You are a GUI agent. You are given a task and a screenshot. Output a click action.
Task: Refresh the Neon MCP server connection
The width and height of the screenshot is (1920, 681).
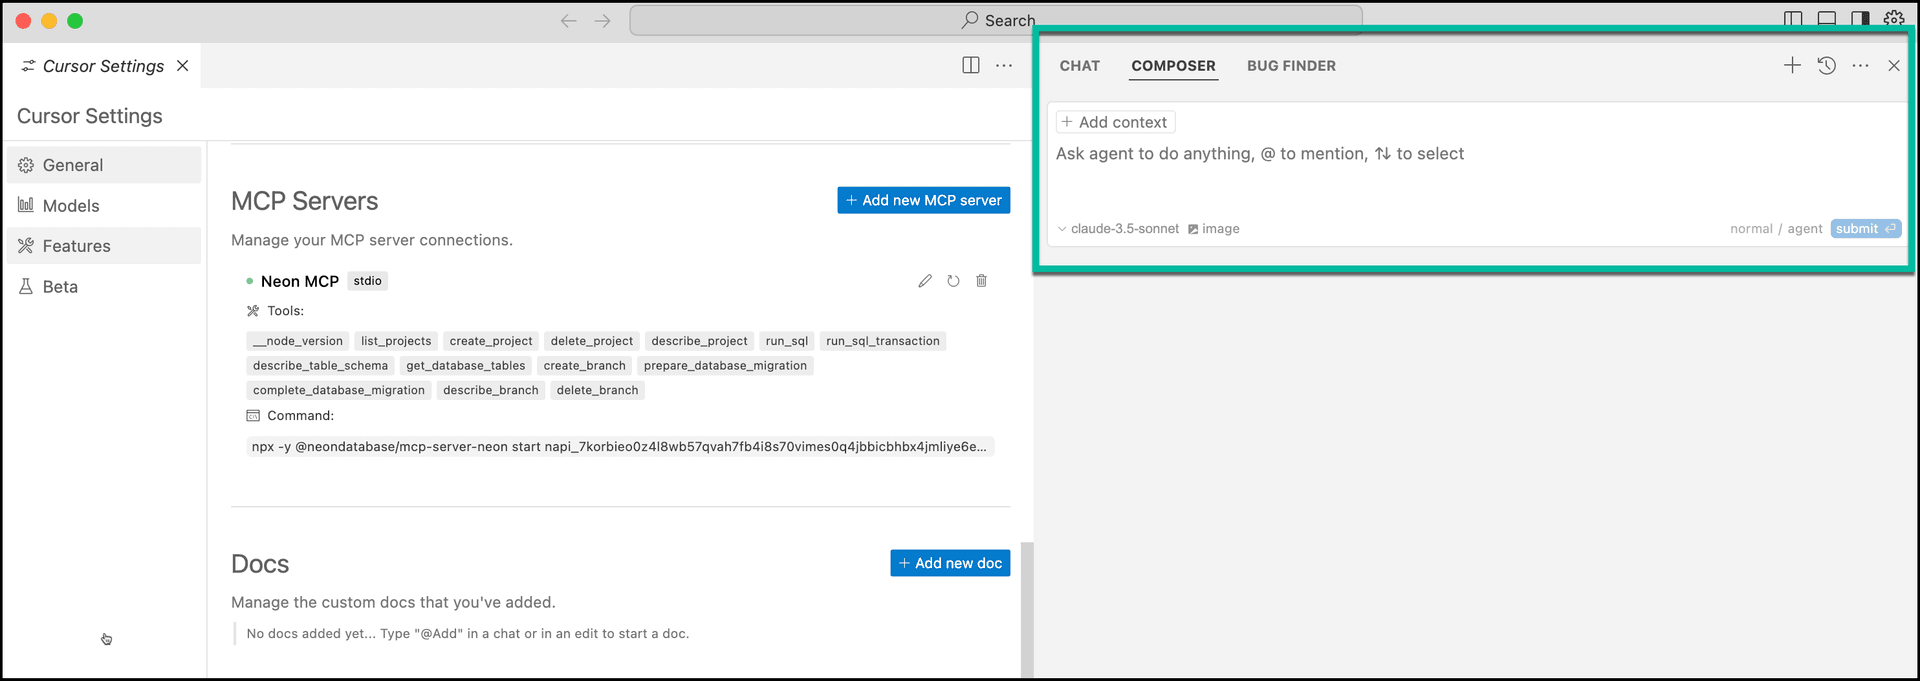coord(953,281)
